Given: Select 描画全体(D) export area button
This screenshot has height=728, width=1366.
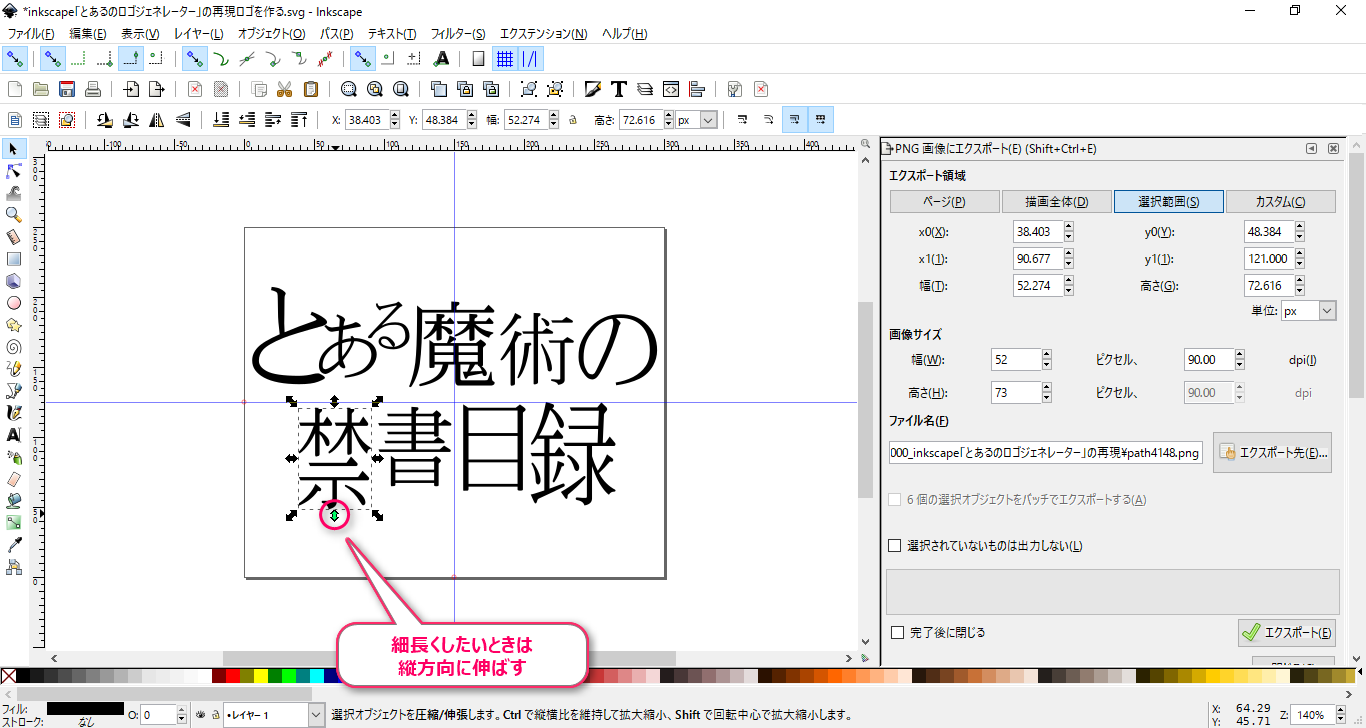Looking at the screenshot, I should 1056,201.
